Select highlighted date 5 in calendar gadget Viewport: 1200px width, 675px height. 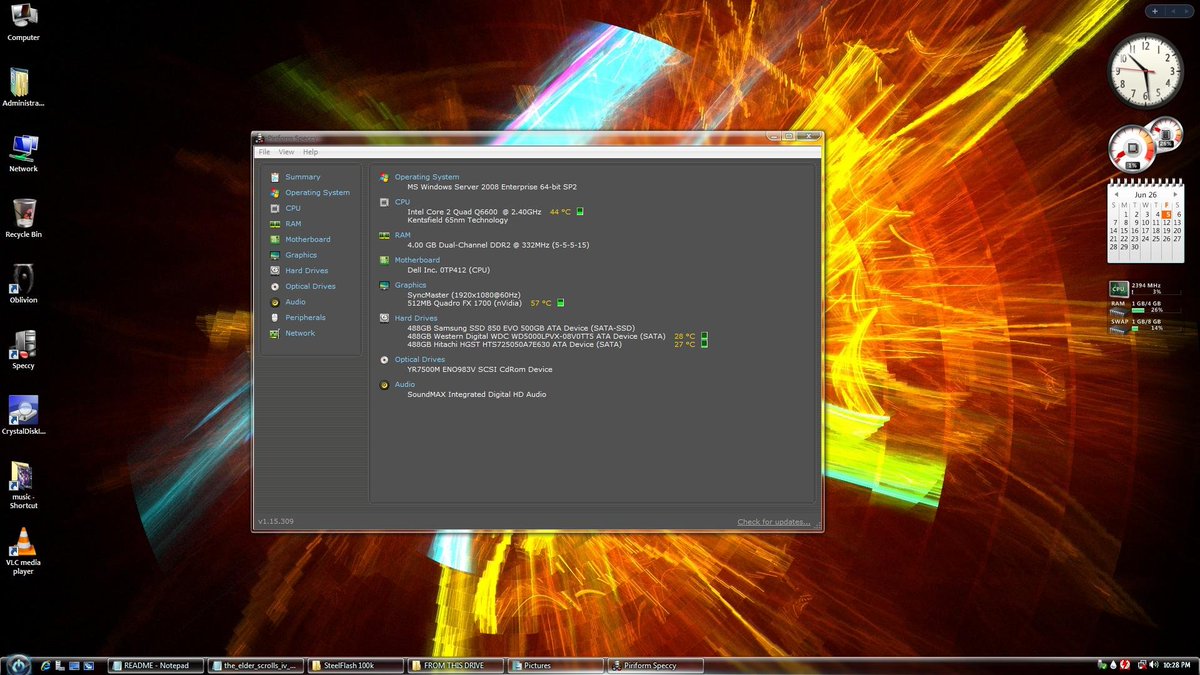(1166, 214)
